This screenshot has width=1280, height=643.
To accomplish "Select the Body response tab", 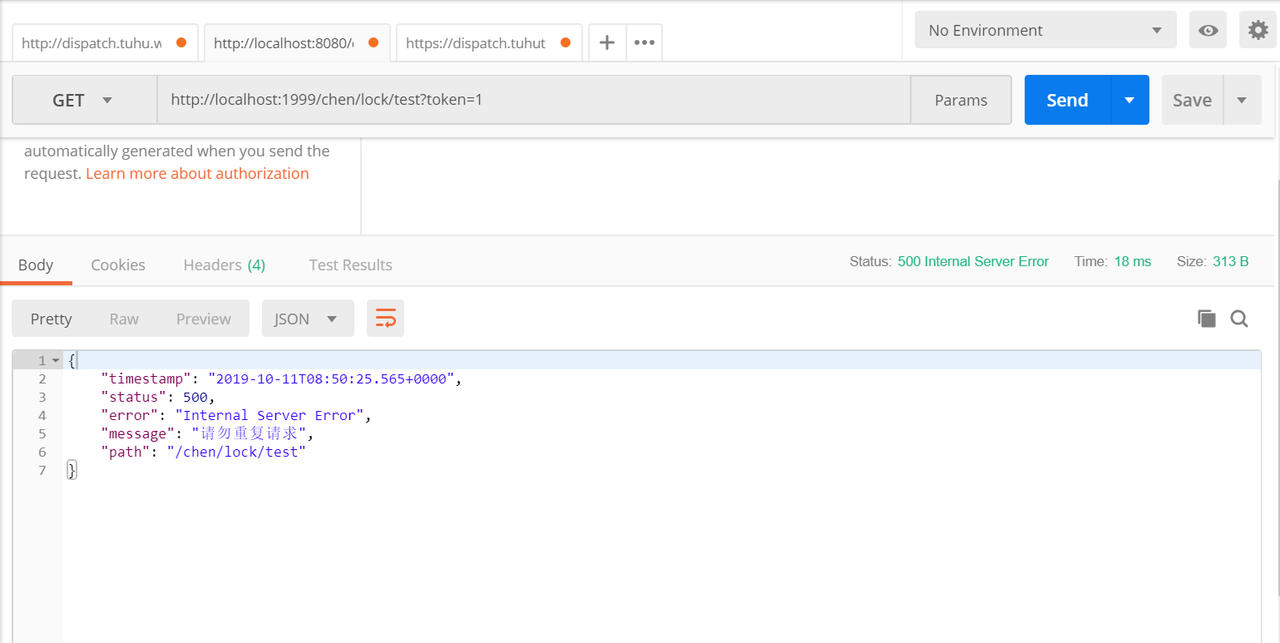I will tap(36, 264).
